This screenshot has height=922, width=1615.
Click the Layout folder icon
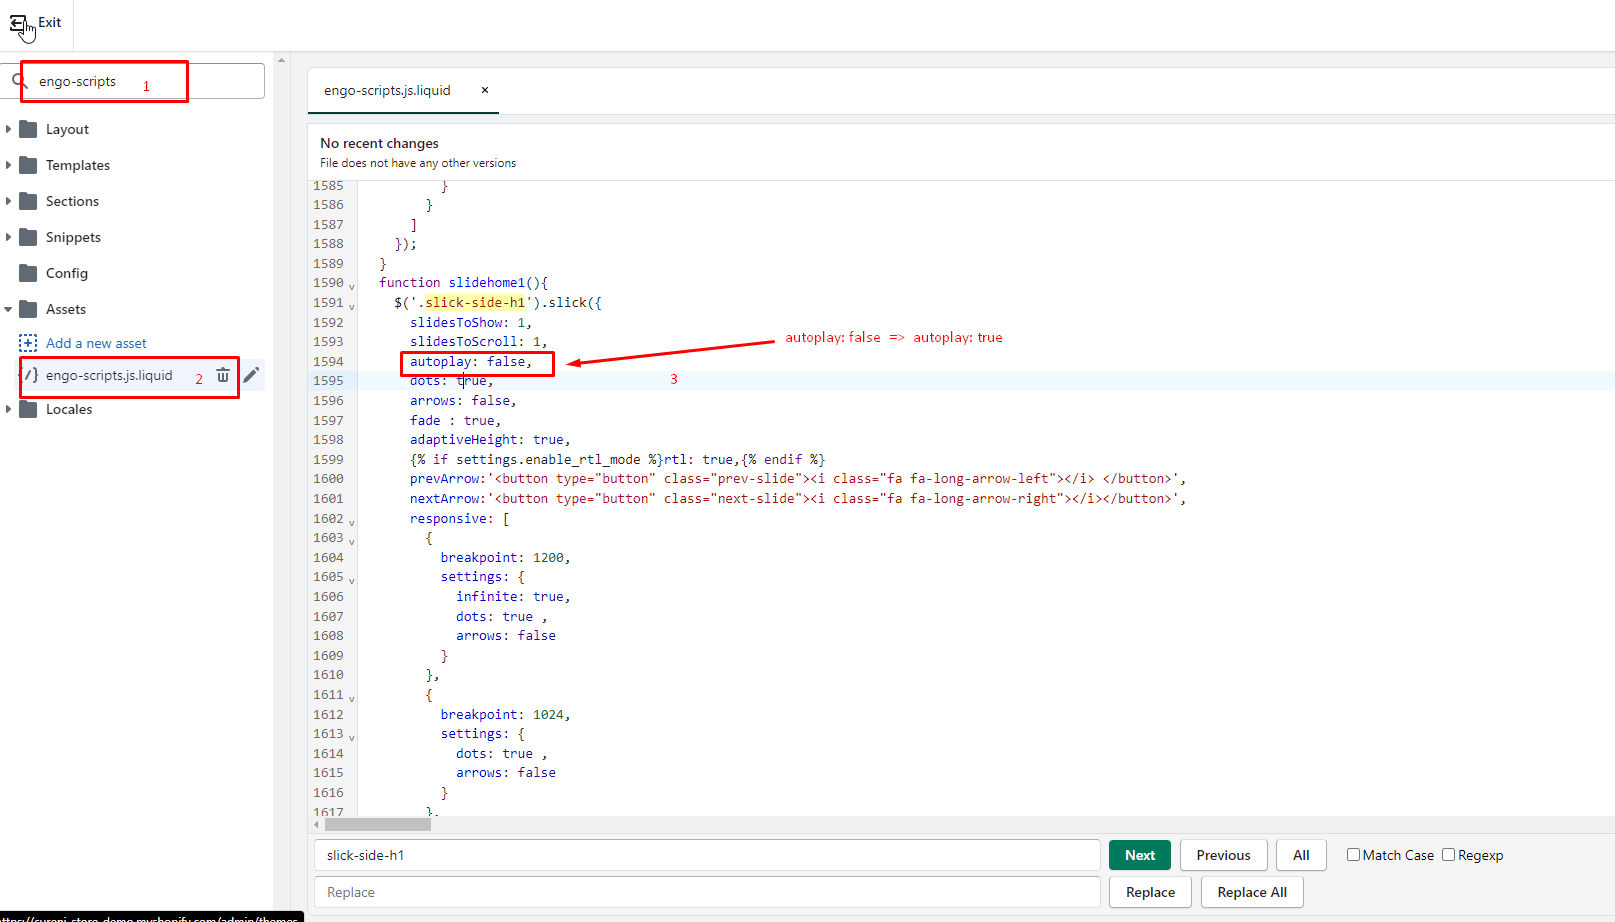28,129
